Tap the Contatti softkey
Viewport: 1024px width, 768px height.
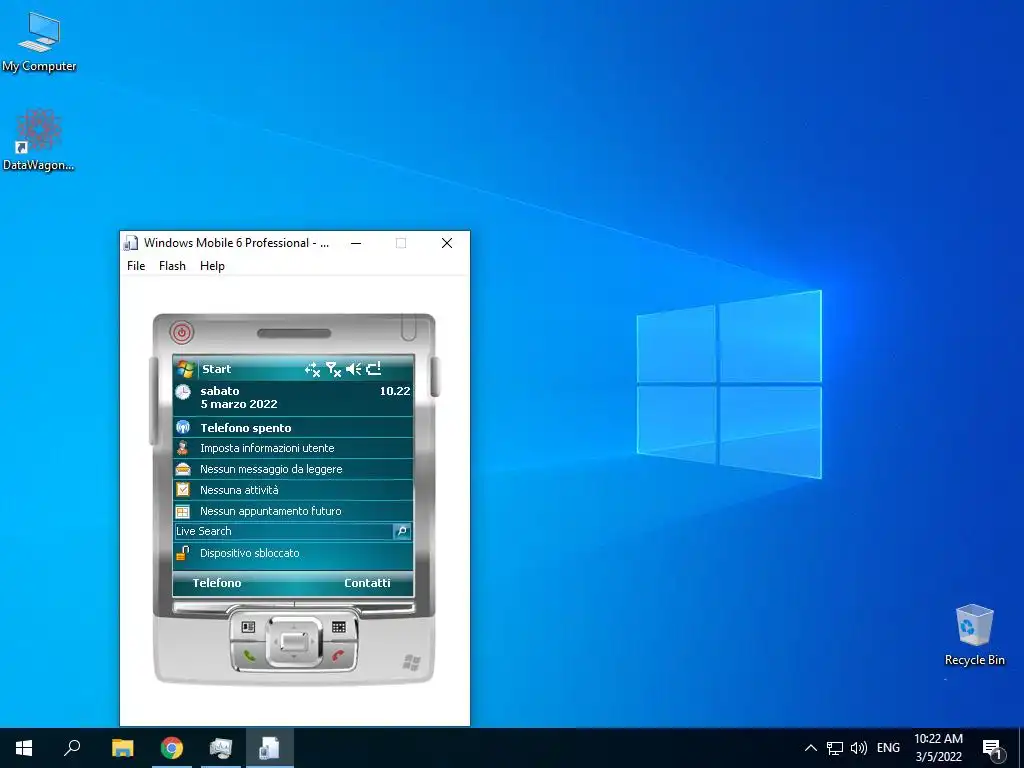367,583
